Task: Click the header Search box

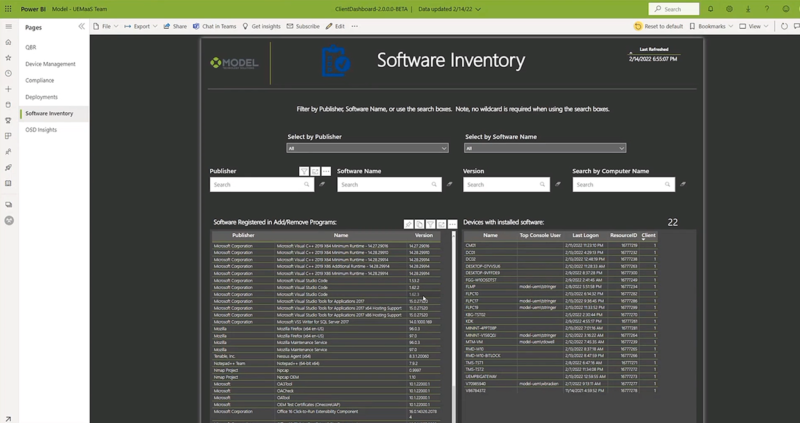Action: pyautogui.click(x=673, y=9)
